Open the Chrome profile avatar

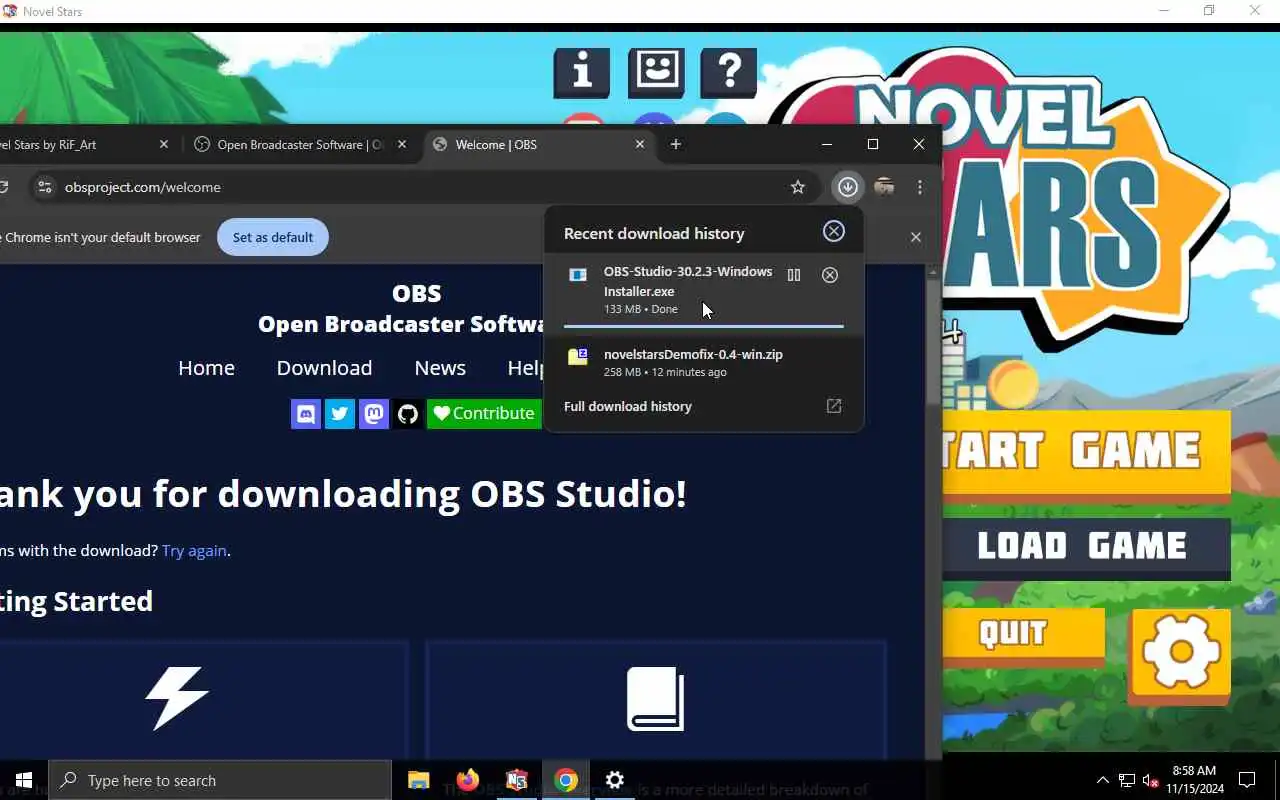click(884, 187)
